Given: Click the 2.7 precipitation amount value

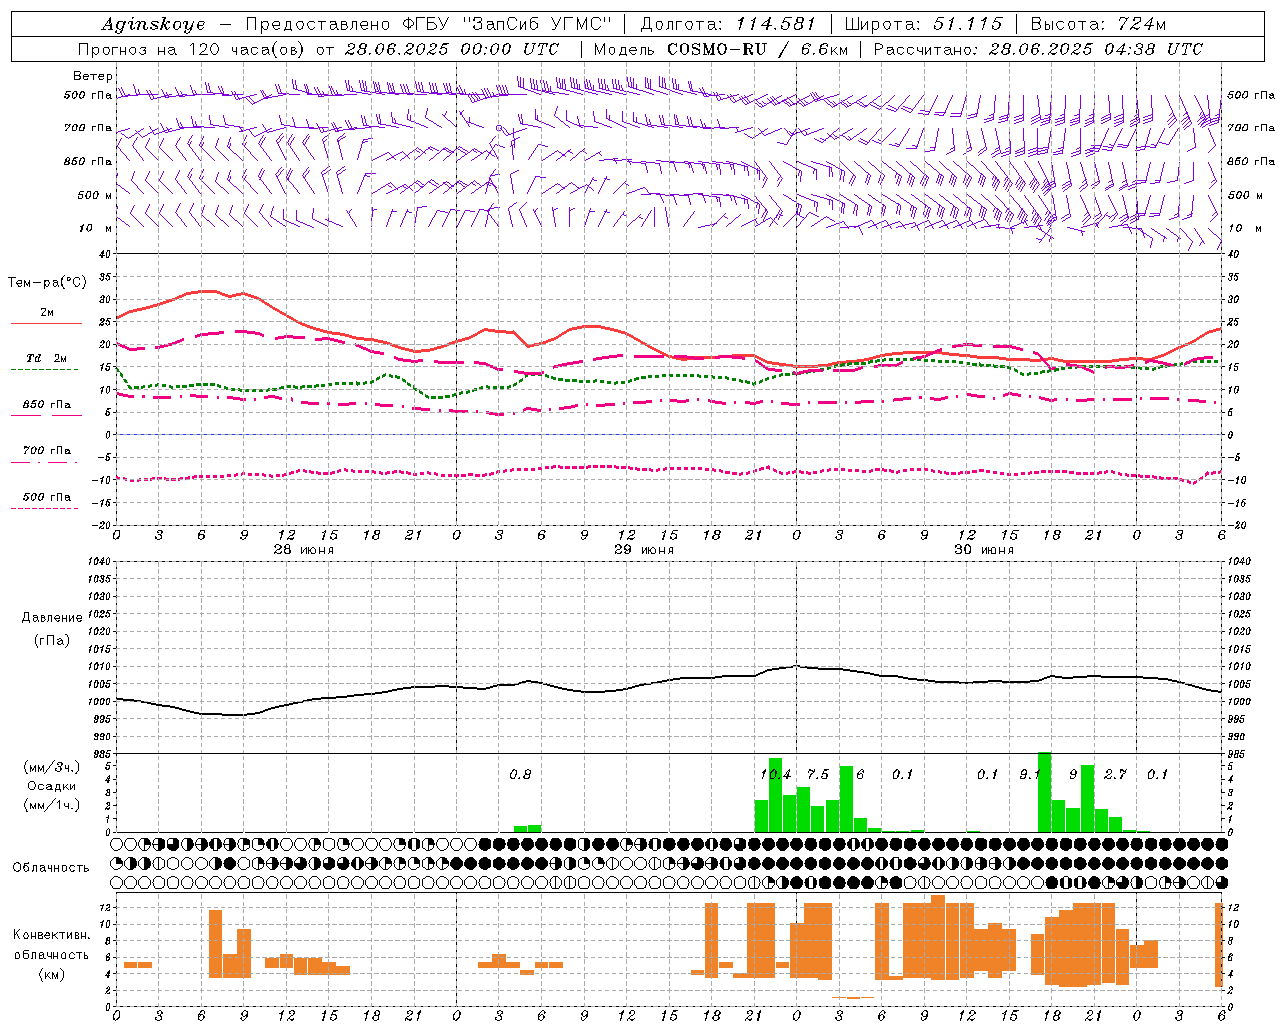Looking at the screenshot, I should pos(1115,775).
